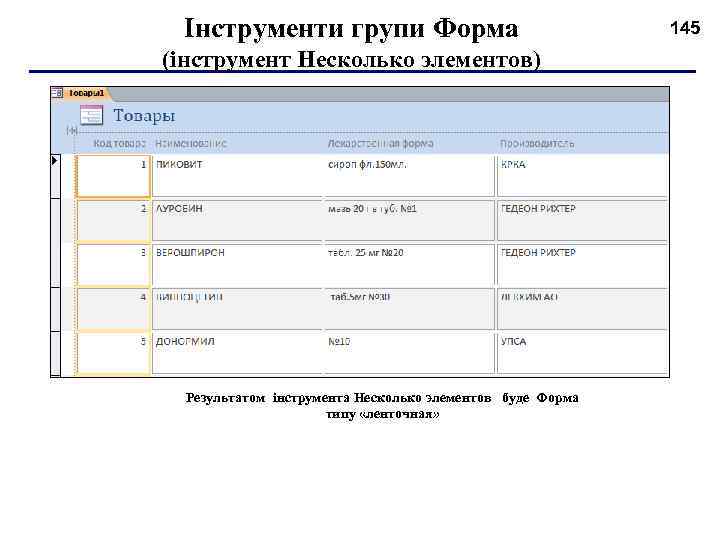
Task: Click the Код товара field with value 1
Action: [x=113, y=176]
